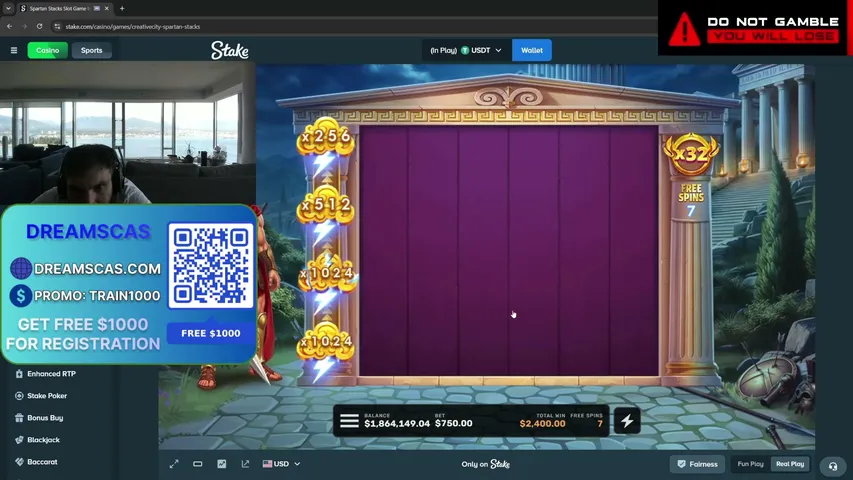Open the hamburger sidebar menu

[14, 50]
